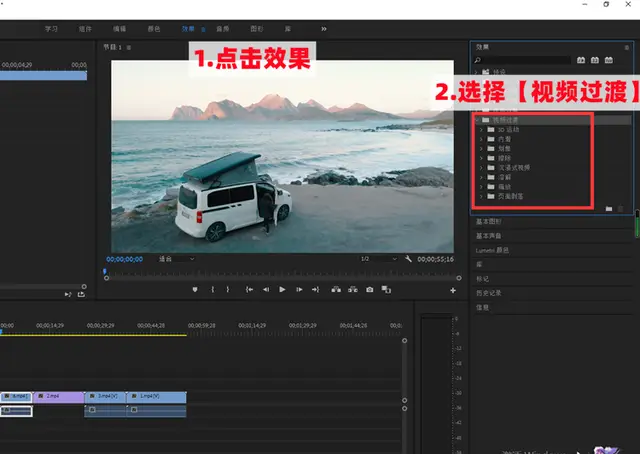Click the right handle of Program zoom scrollbar
Screen dimensions: 640x454
[459, 278]
